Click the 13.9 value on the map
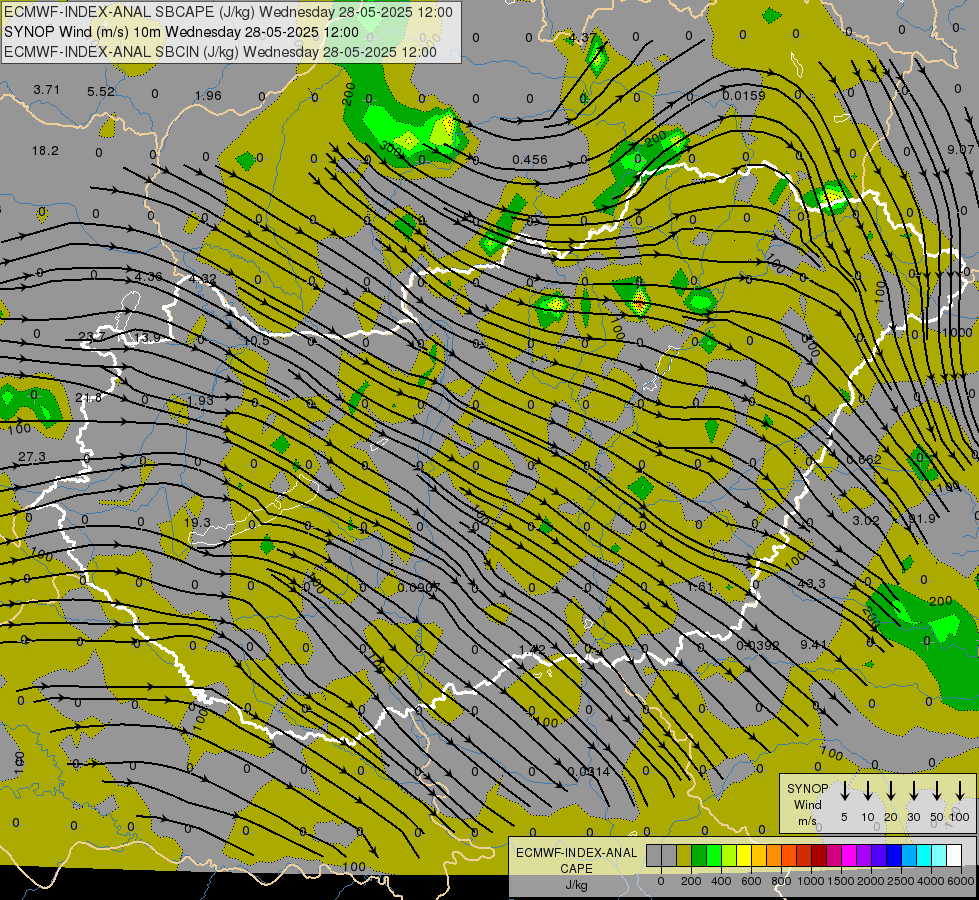 pos(147,337)
